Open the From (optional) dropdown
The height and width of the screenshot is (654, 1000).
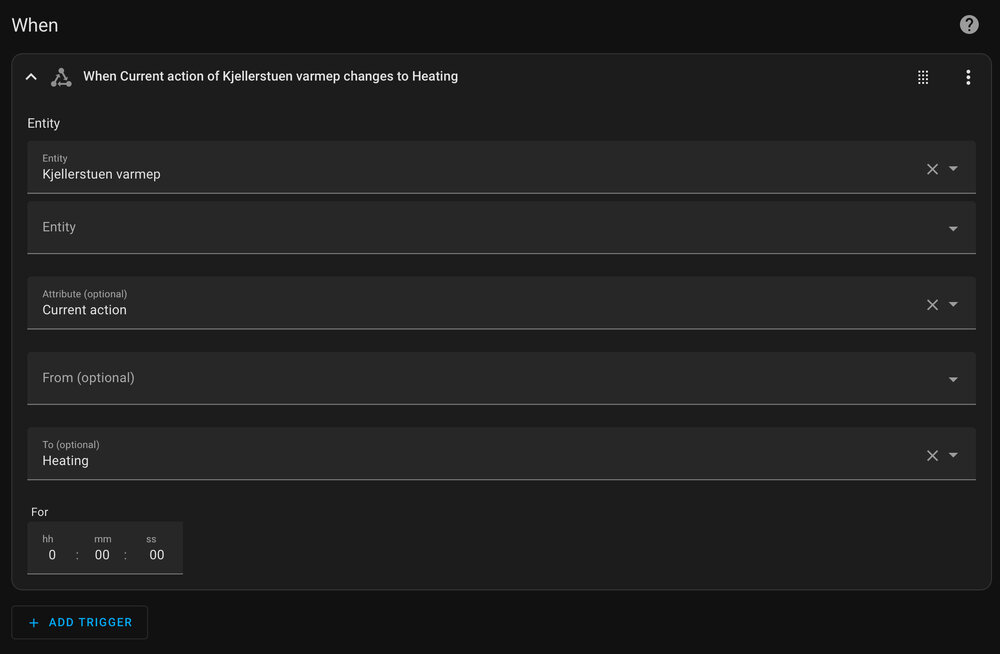(954, 380)
